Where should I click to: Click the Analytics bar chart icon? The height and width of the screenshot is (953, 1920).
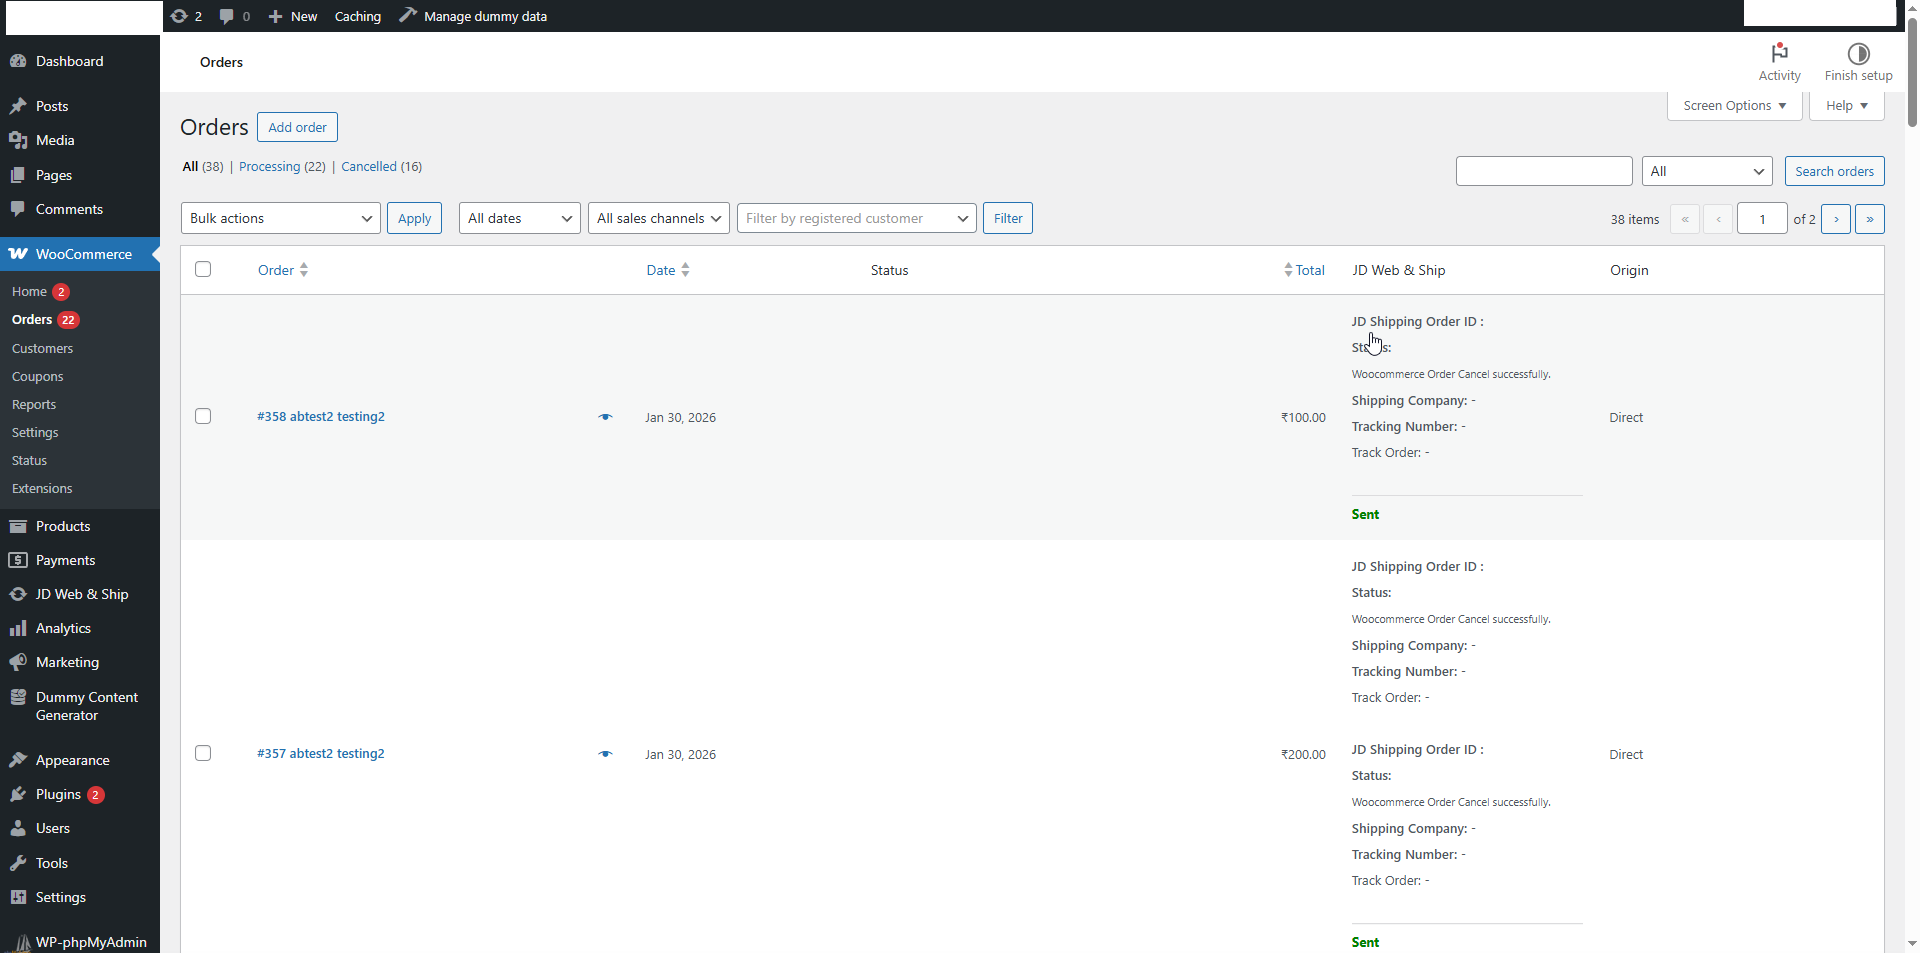pos(18,628)
